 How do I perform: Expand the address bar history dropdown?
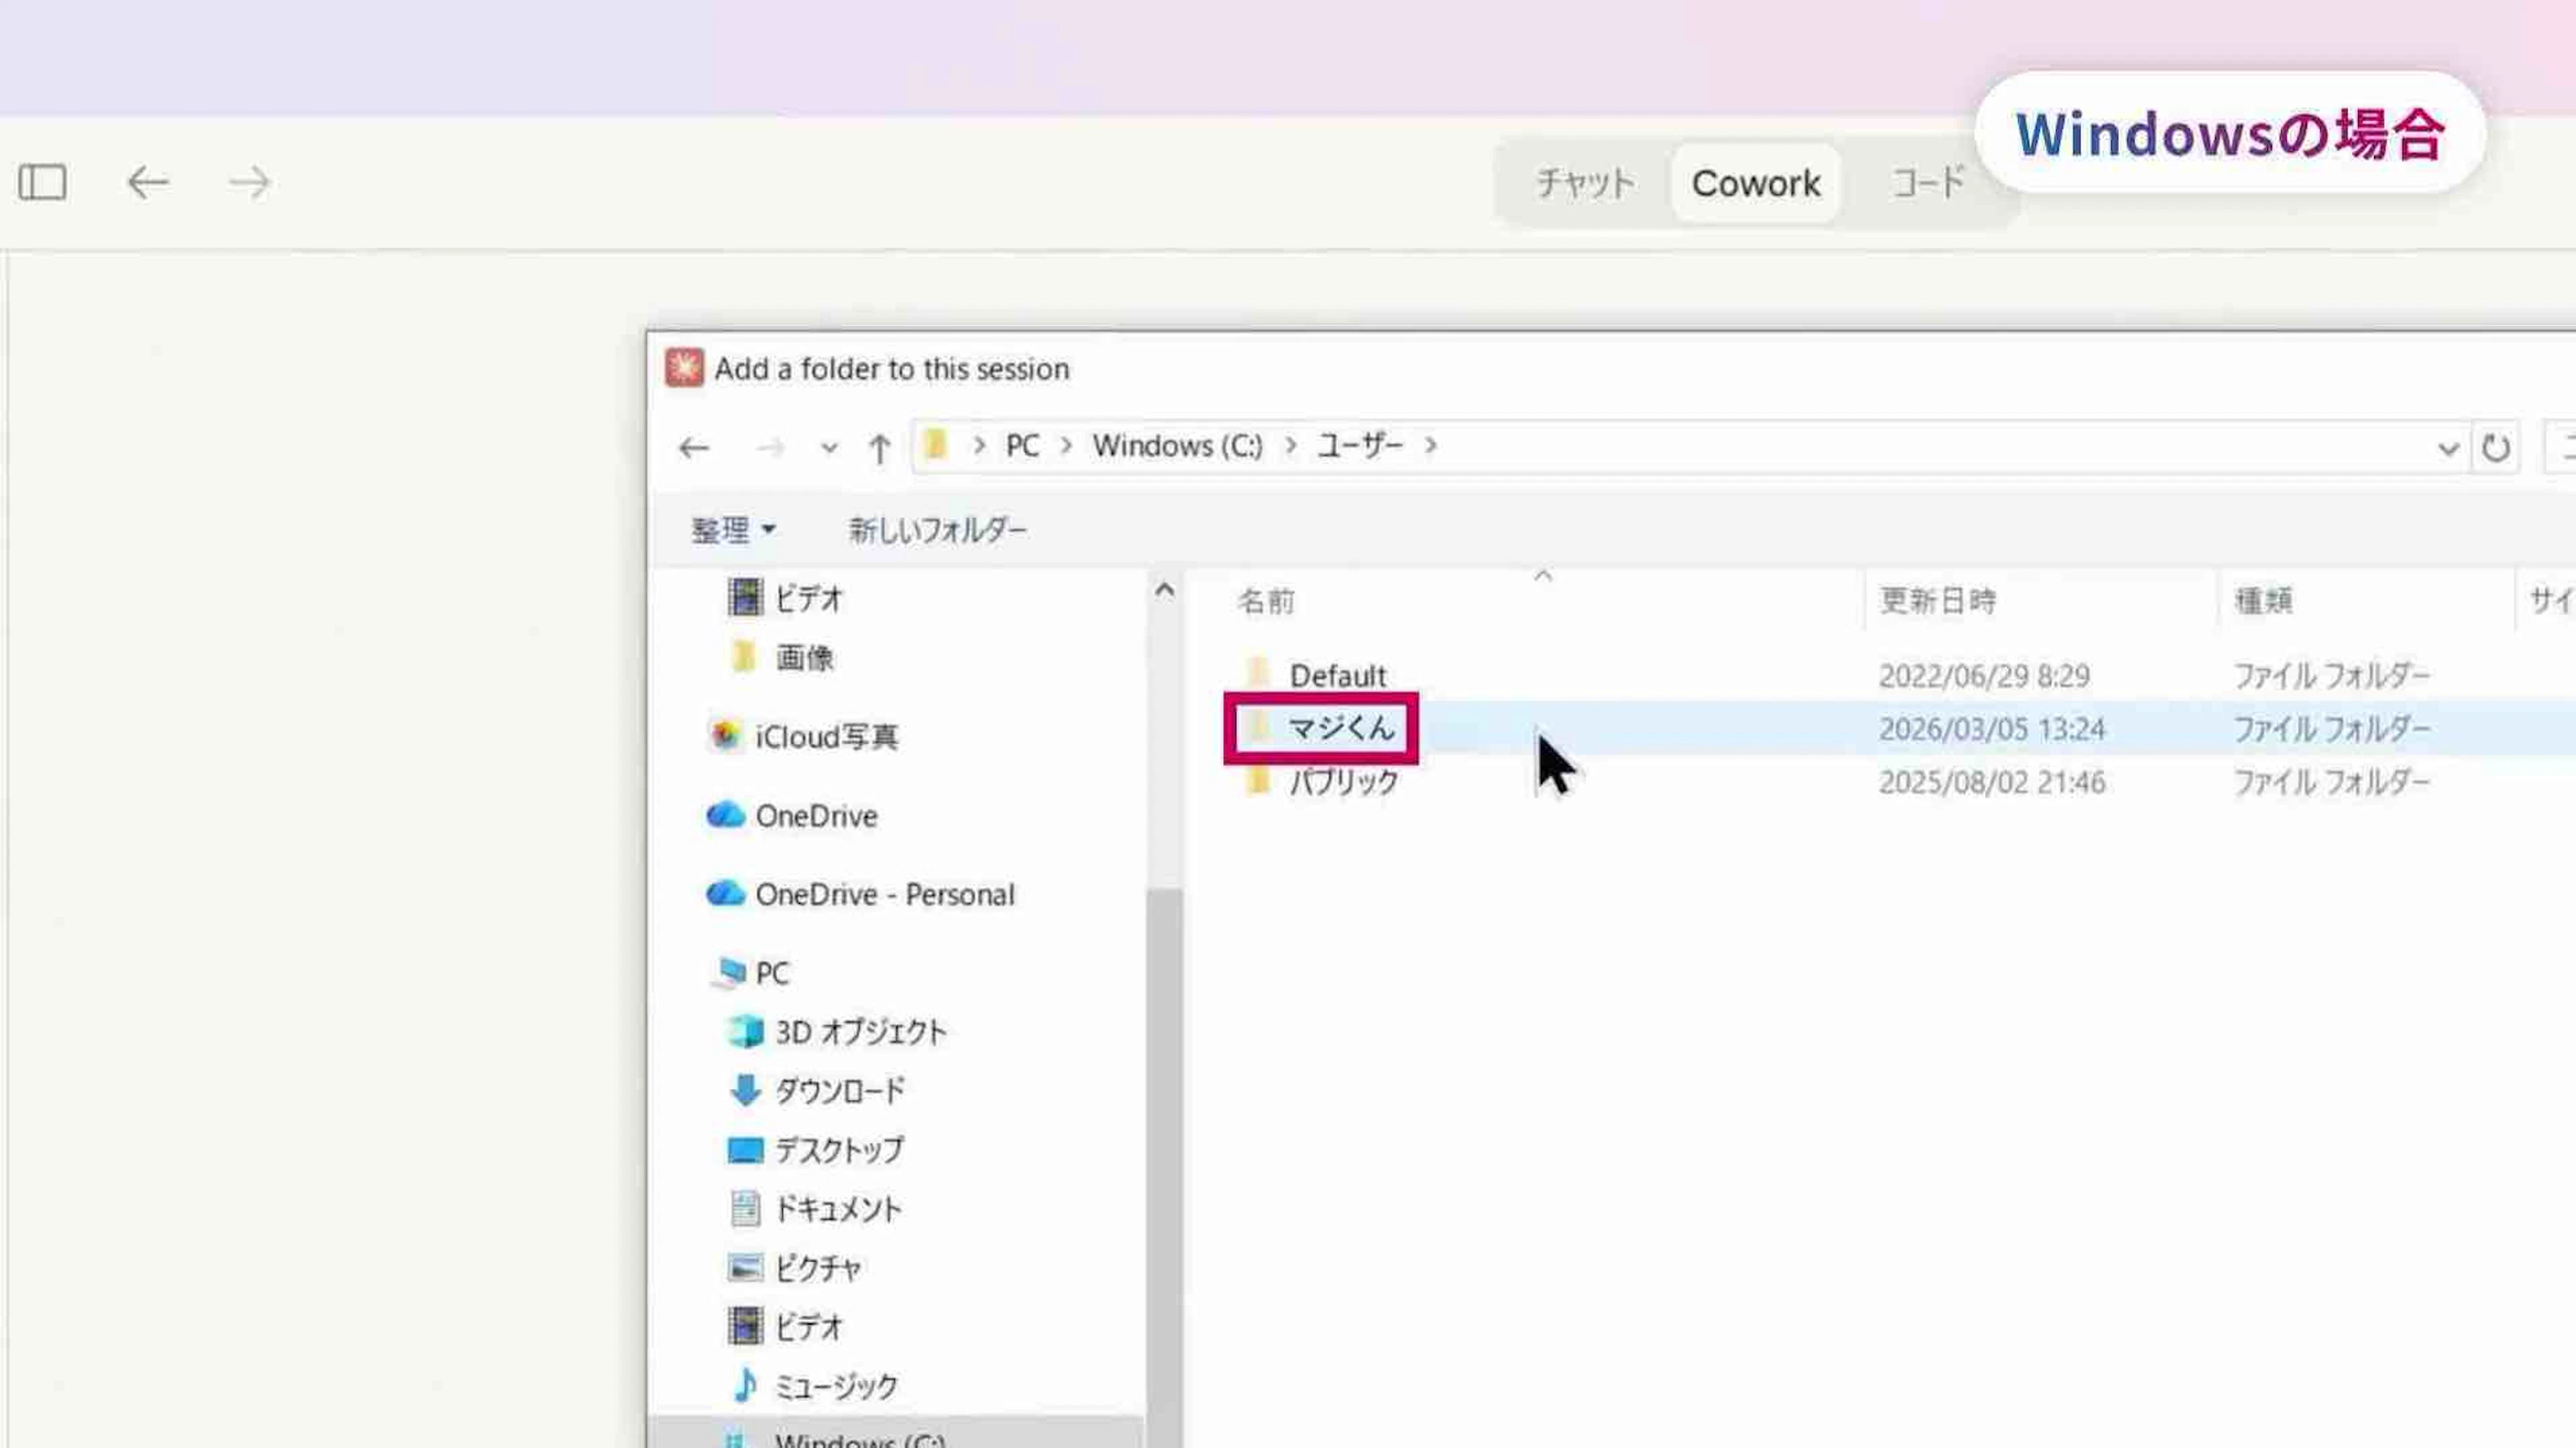point(2448,448)
